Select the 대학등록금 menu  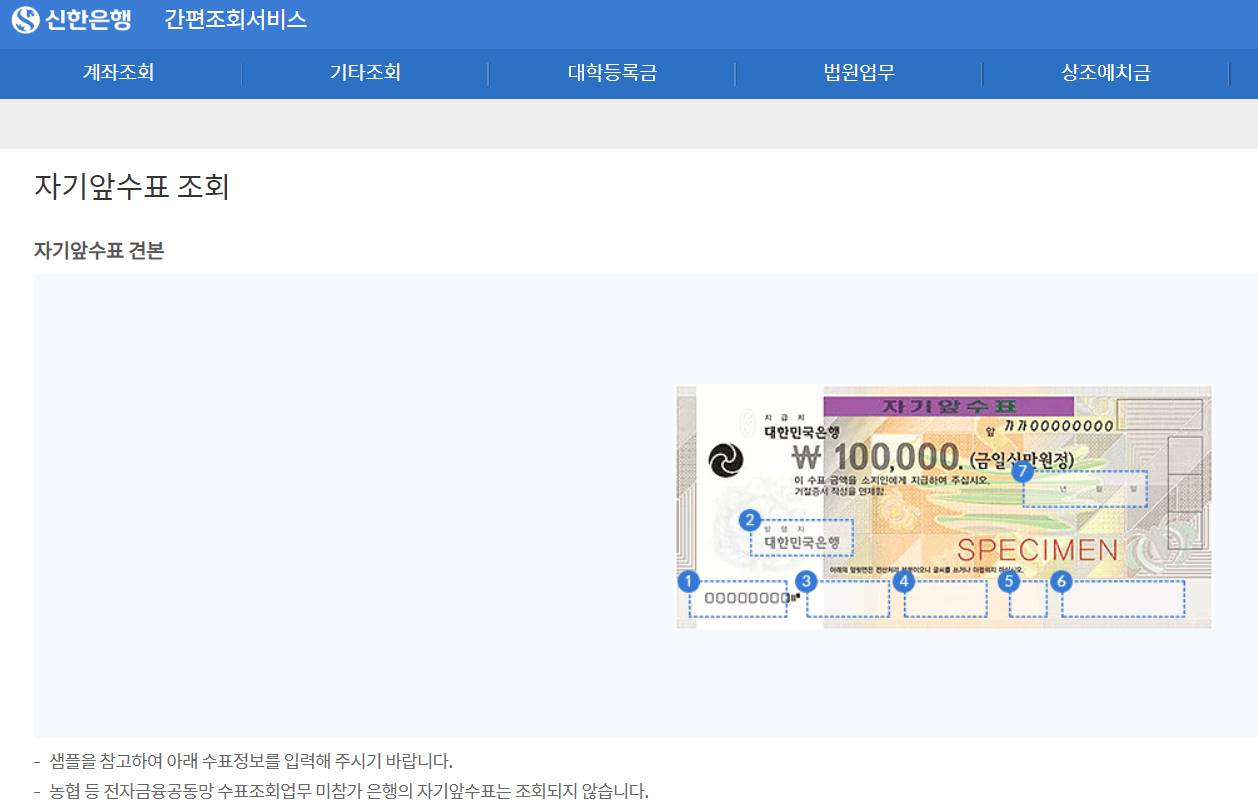[612, 73]
